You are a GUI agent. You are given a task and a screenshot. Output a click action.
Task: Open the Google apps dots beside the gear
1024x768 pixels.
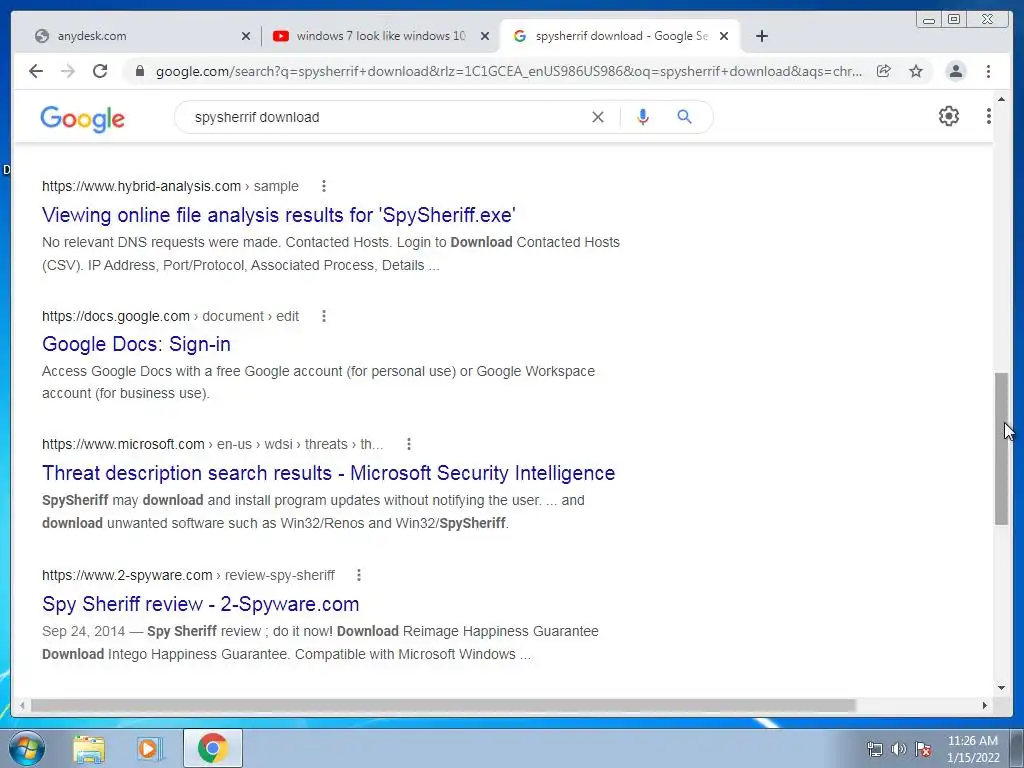pos(989,116)
